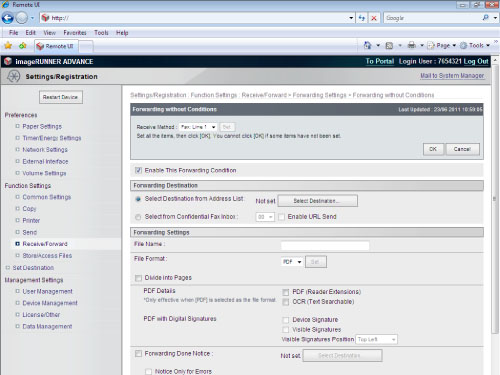Viewport: 500px width, 375px height.
Task: Click the browser Back arrow button
Action: (x=8, y=18)
